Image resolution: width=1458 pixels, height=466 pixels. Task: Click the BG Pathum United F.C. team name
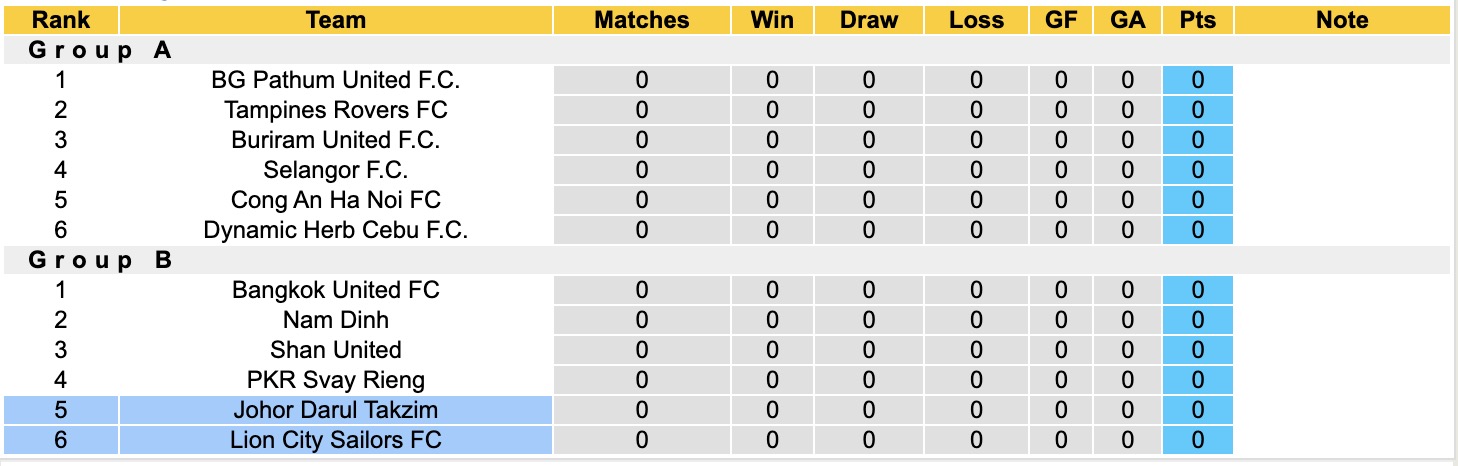[335, 80]
